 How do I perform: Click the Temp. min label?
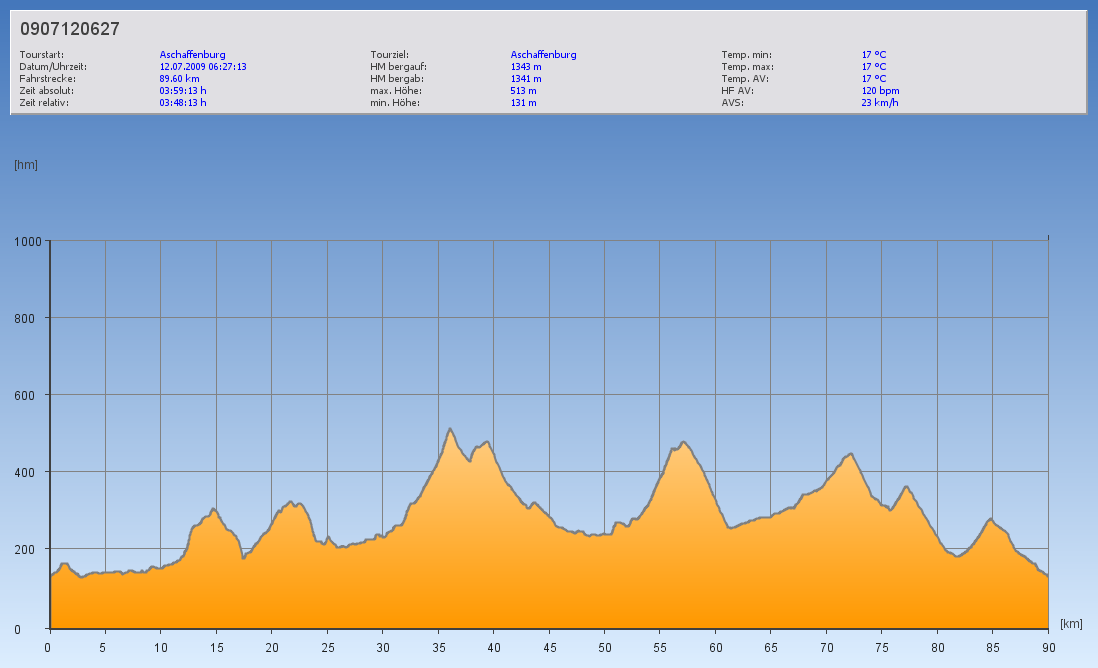point(746,55)
